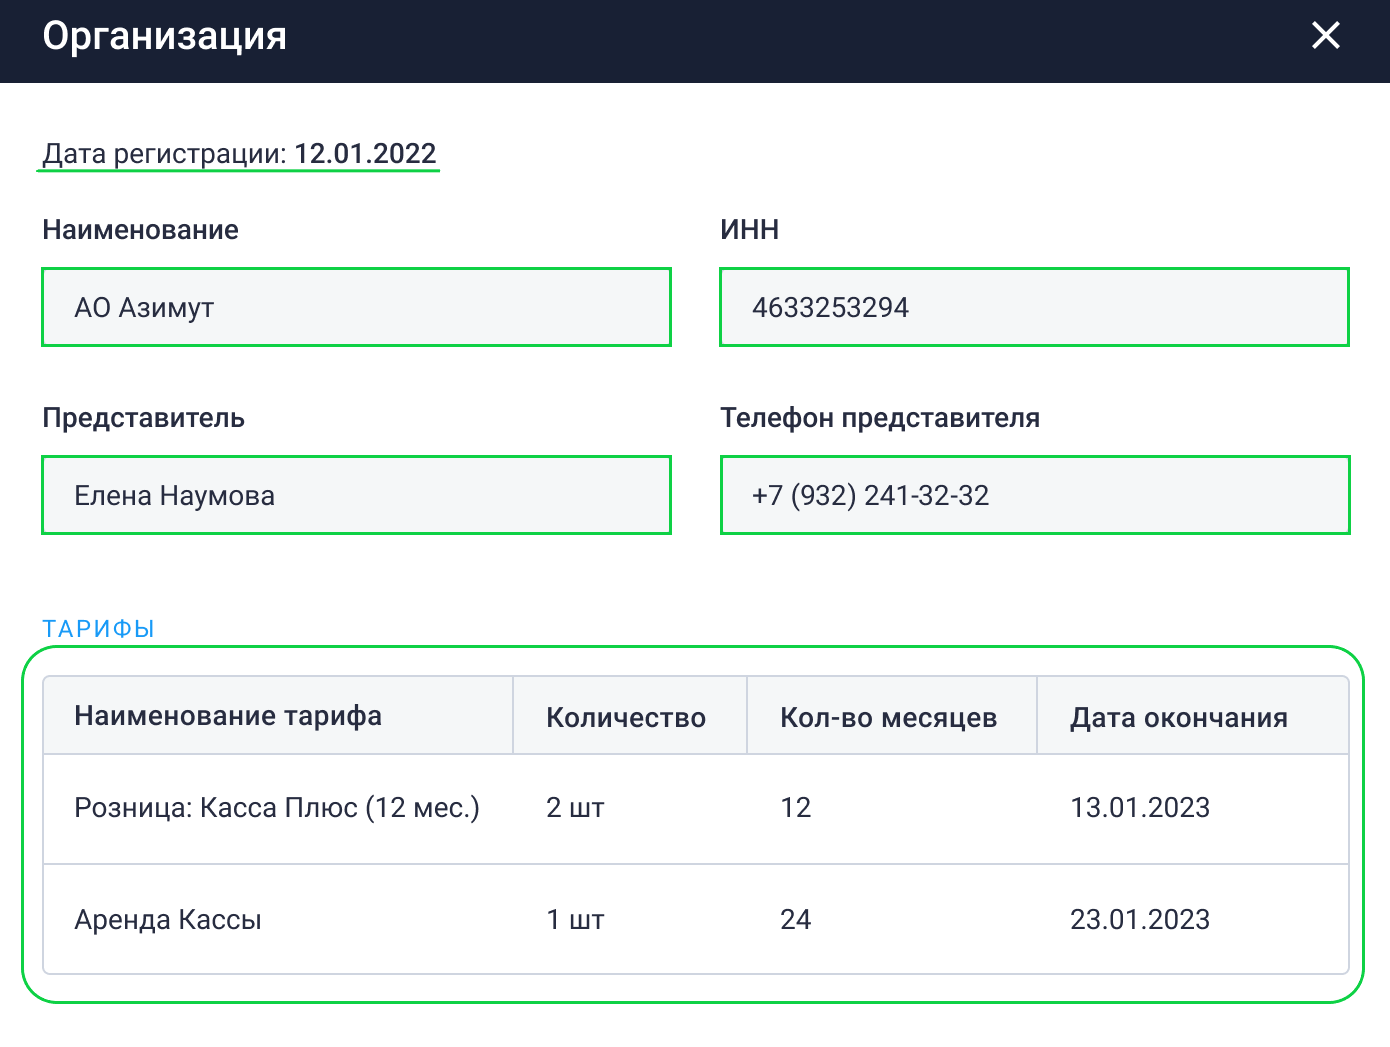
Task: Click the 12 months cell
Action: (x=796, y=808)
